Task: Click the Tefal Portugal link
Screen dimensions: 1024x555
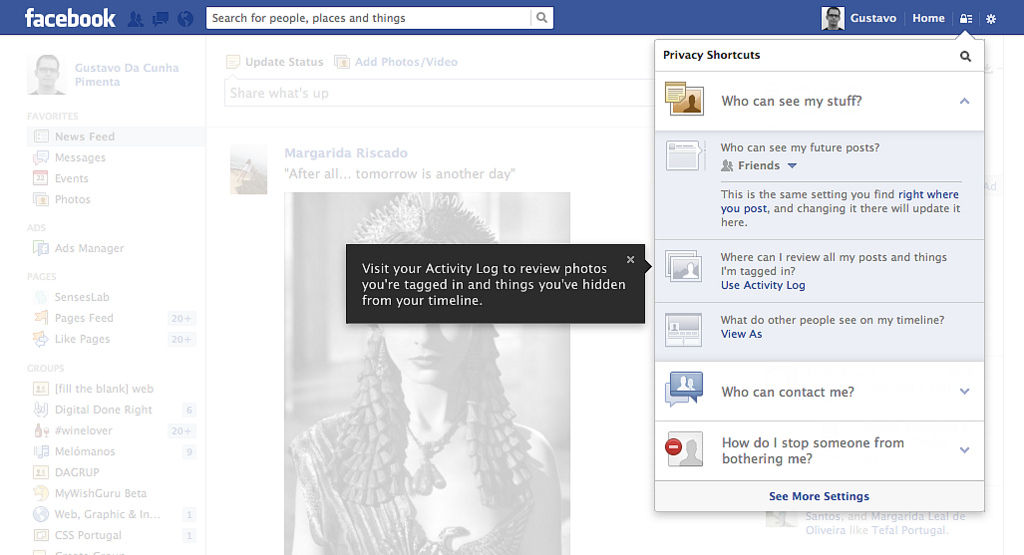Action: 908,530
